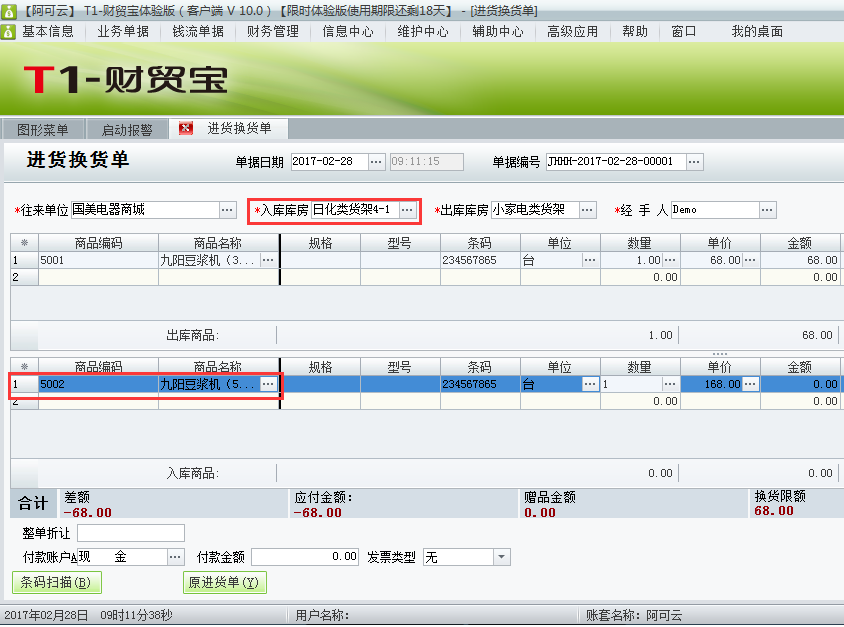Open 窗口 menu

pyautogui.click(x=684, y=32)
